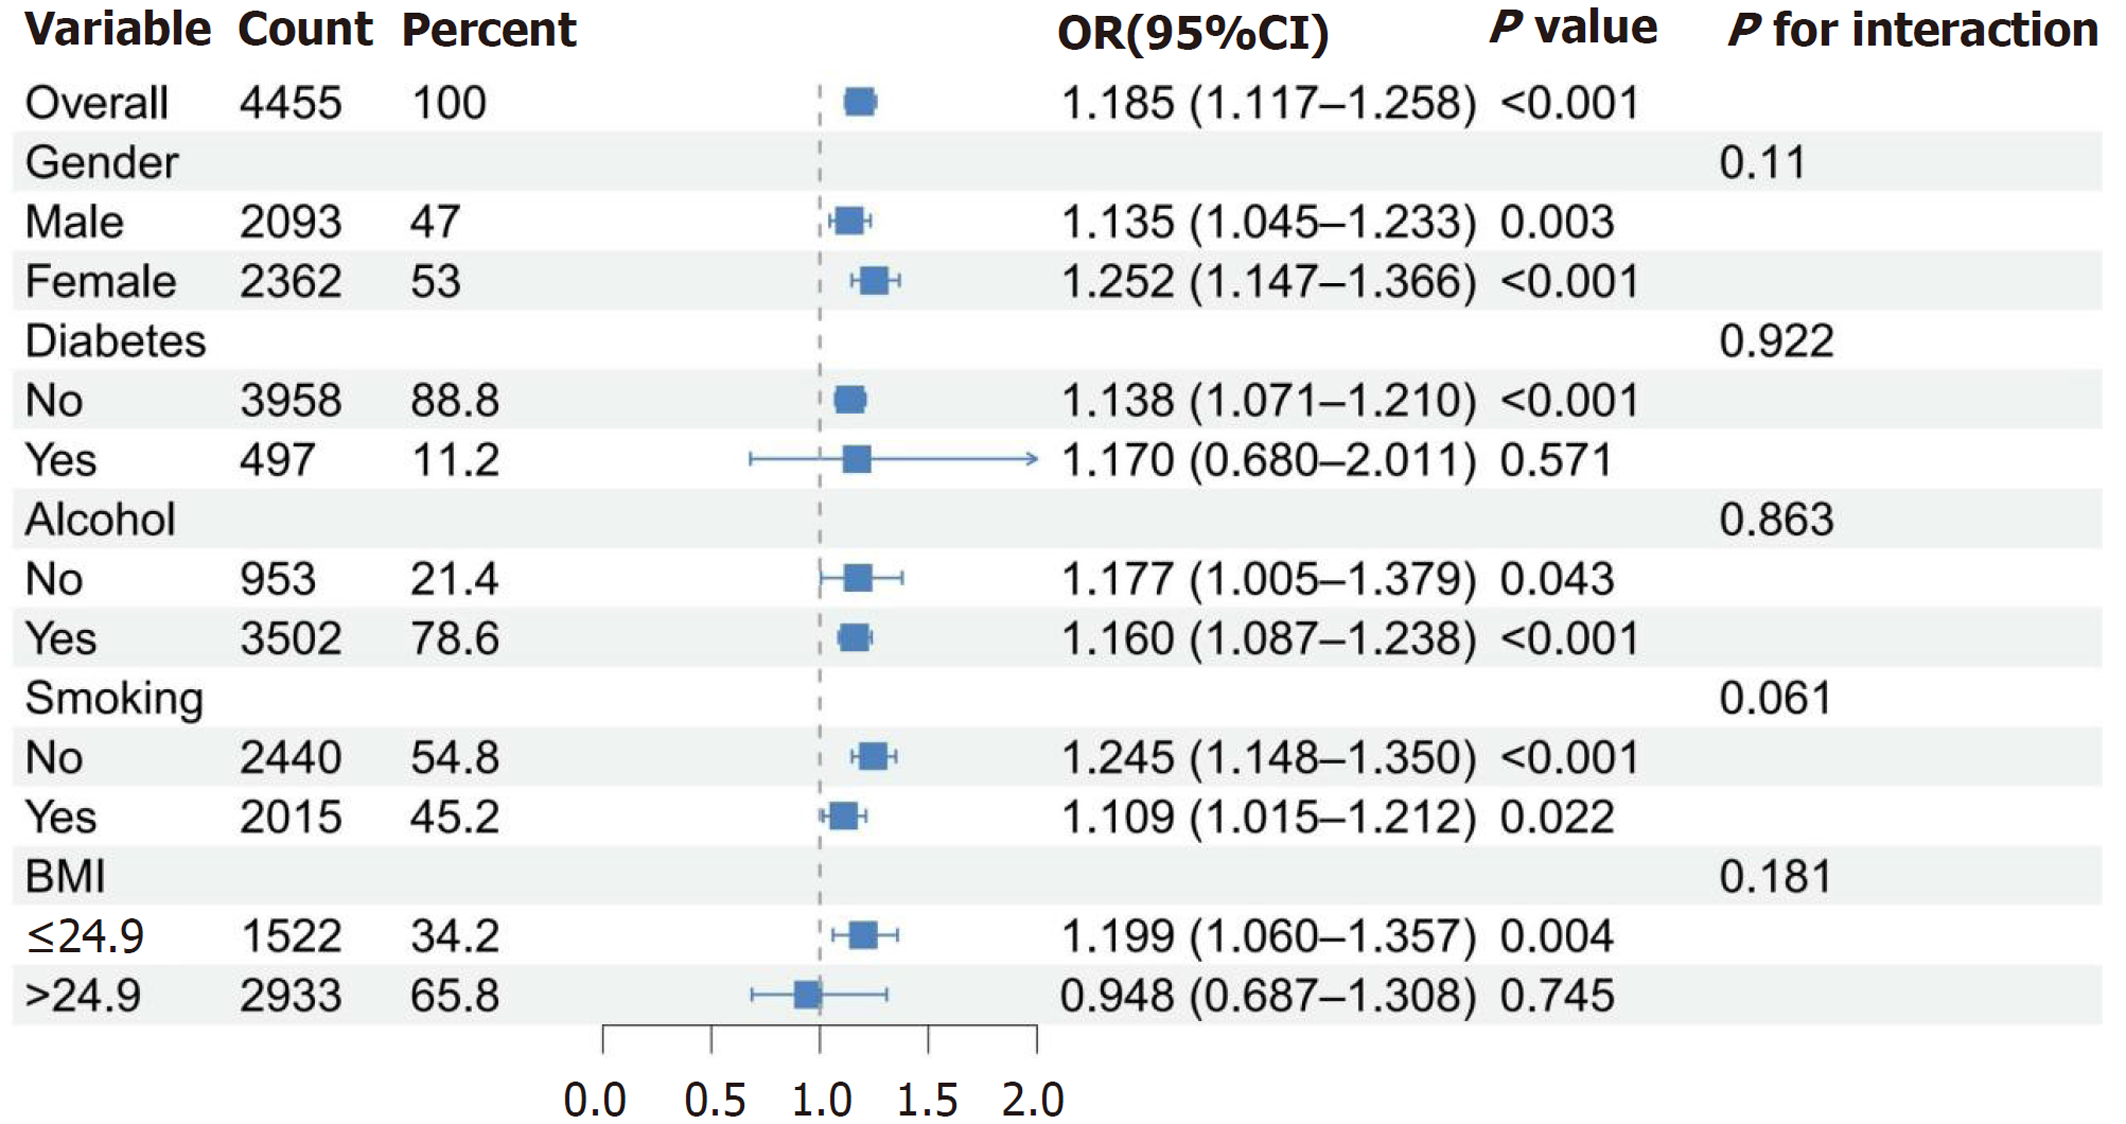This screenshot has height=1124, width=2126.
Task: Select the Diabetes Yes confidence interval marker
Action: click(857, 459)
